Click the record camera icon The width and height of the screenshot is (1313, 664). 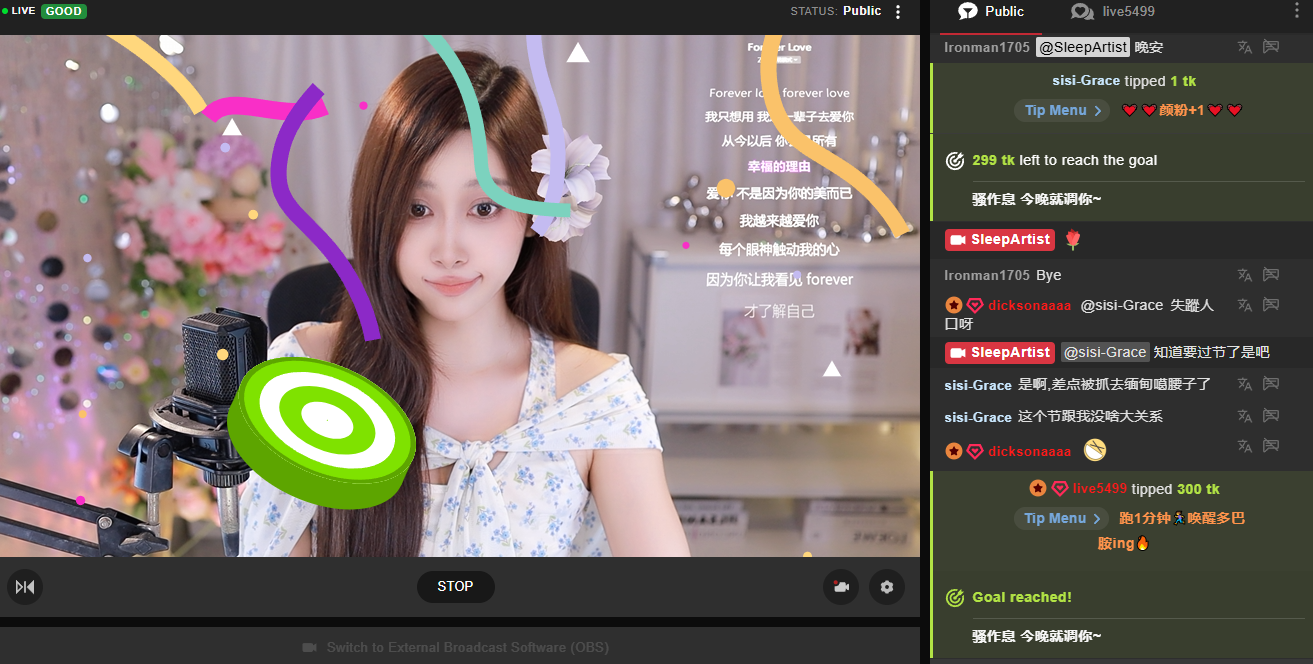[x=841, y=587]
